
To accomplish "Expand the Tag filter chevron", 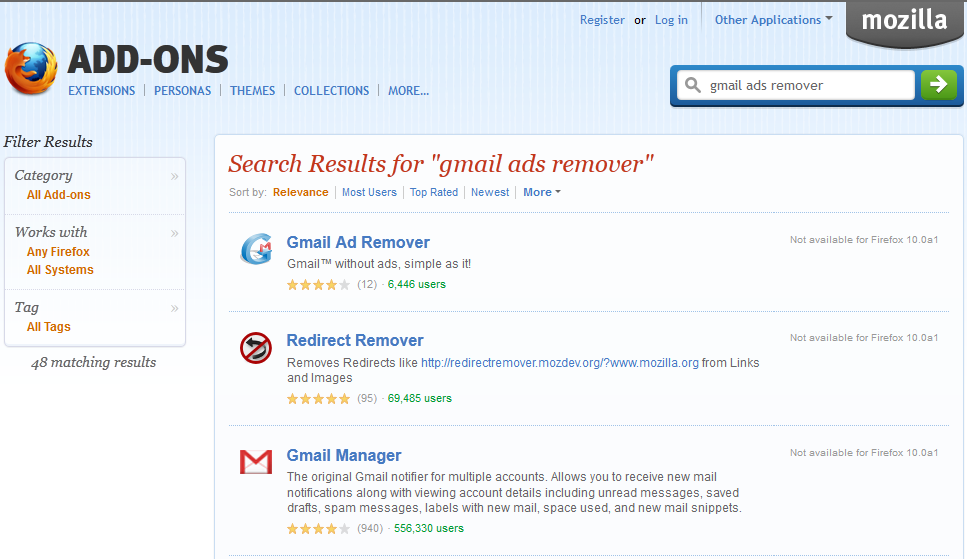I will click(175, 308).
